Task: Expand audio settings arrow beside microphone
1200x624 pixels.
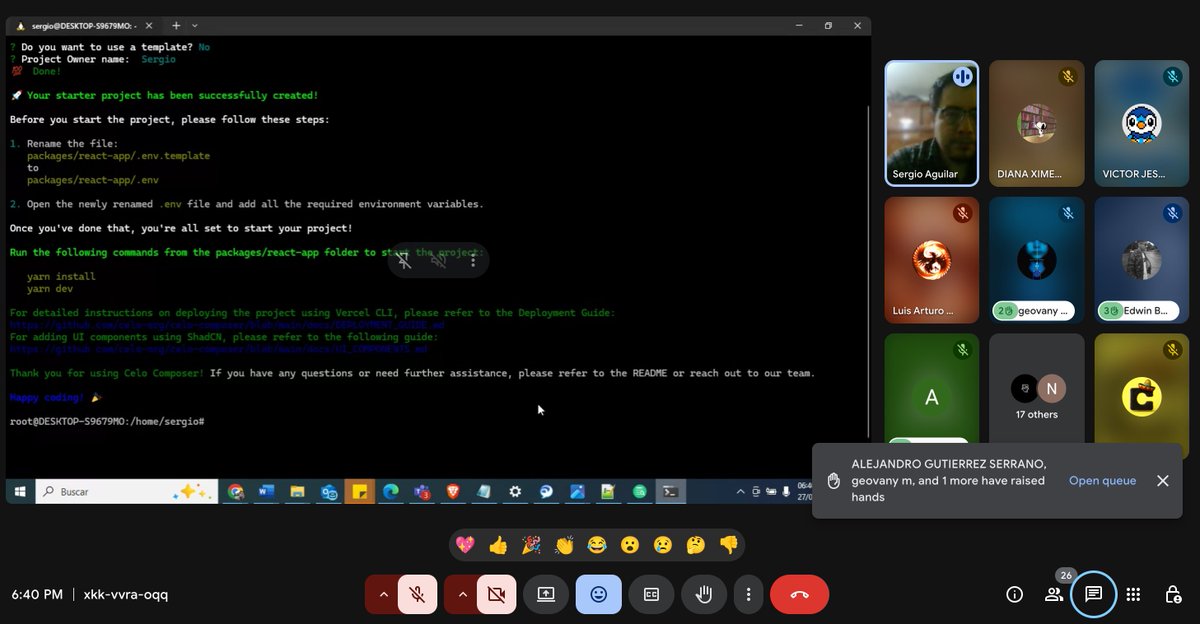Action: [x=383, y=594]
